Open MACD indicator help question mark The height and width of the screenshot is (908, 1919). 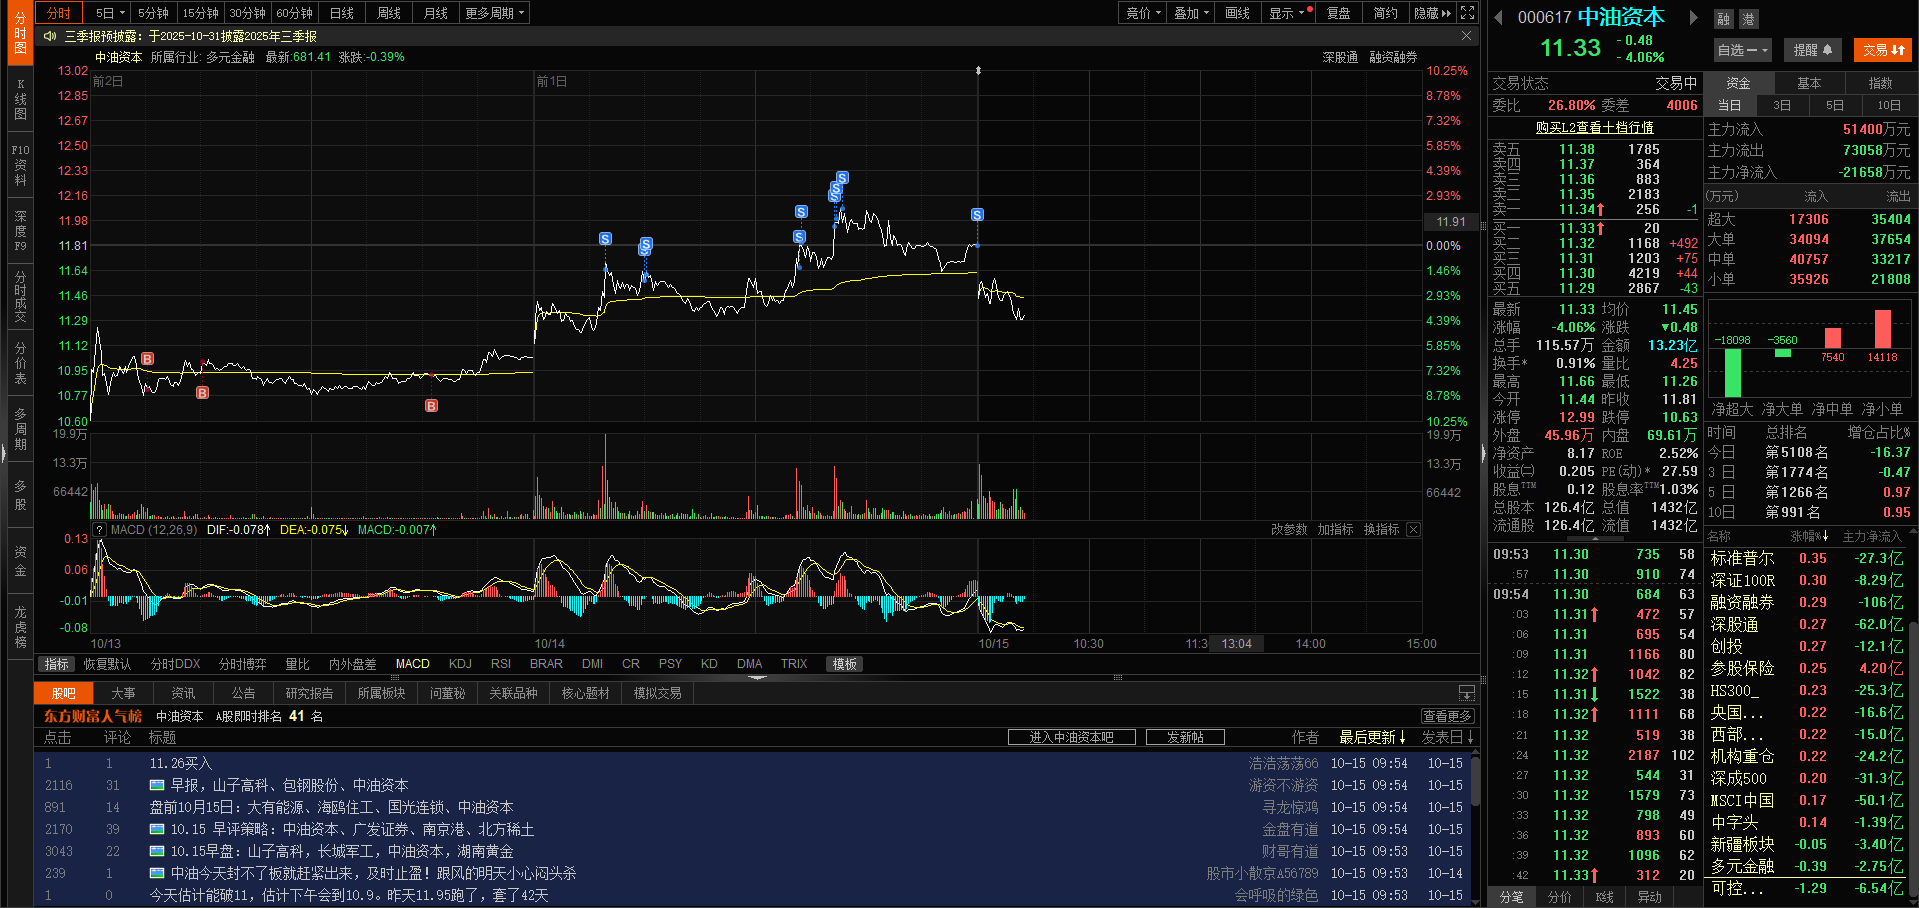coord(99,530)
